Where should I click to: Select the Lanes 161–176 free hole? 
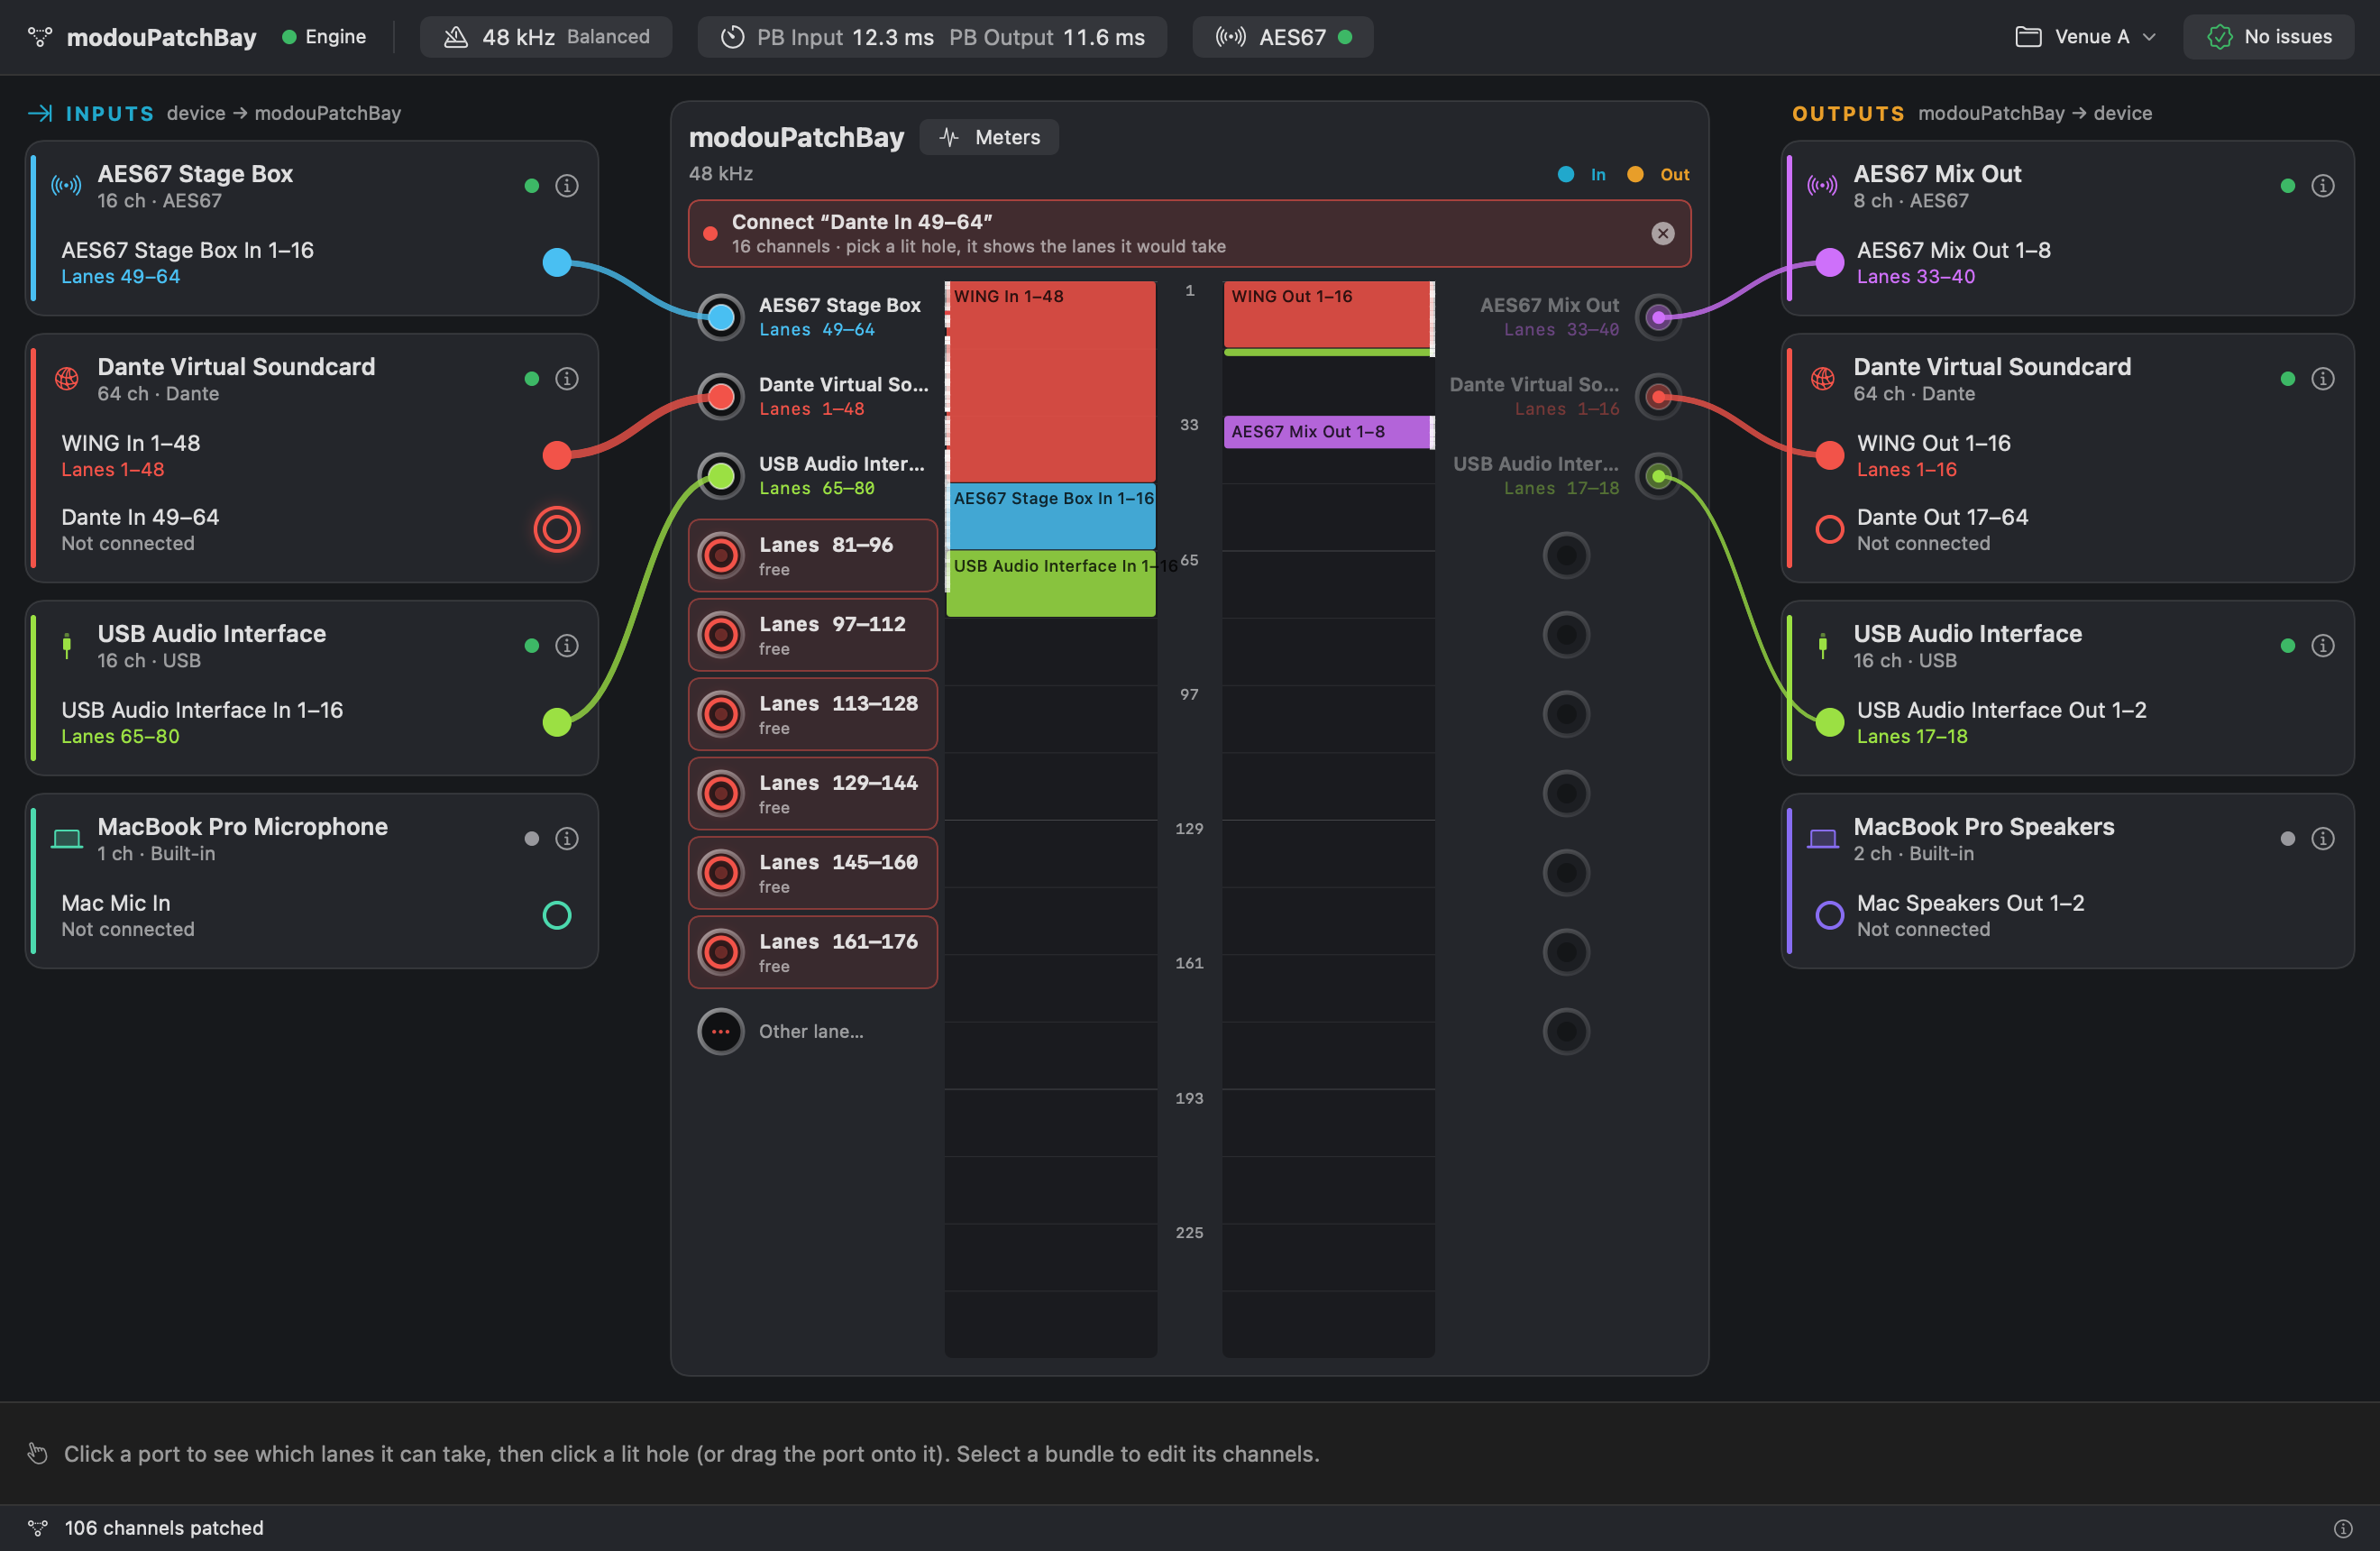813,952
